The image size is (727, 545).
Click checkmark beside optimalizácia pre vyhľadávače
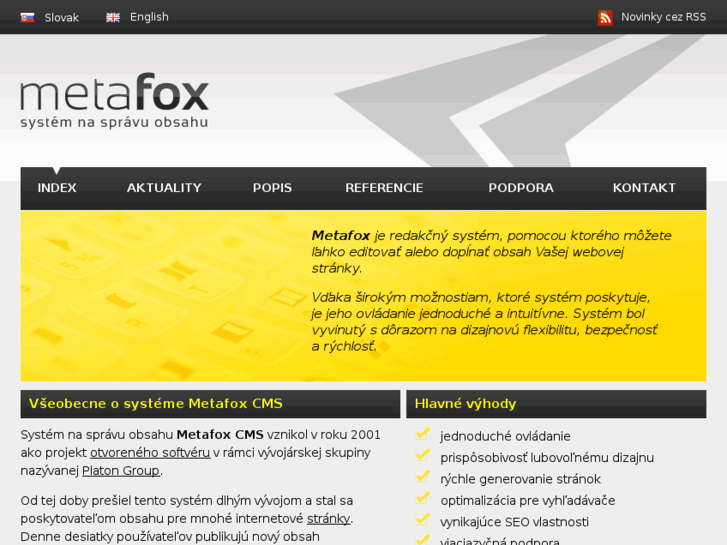coord(422,498)
